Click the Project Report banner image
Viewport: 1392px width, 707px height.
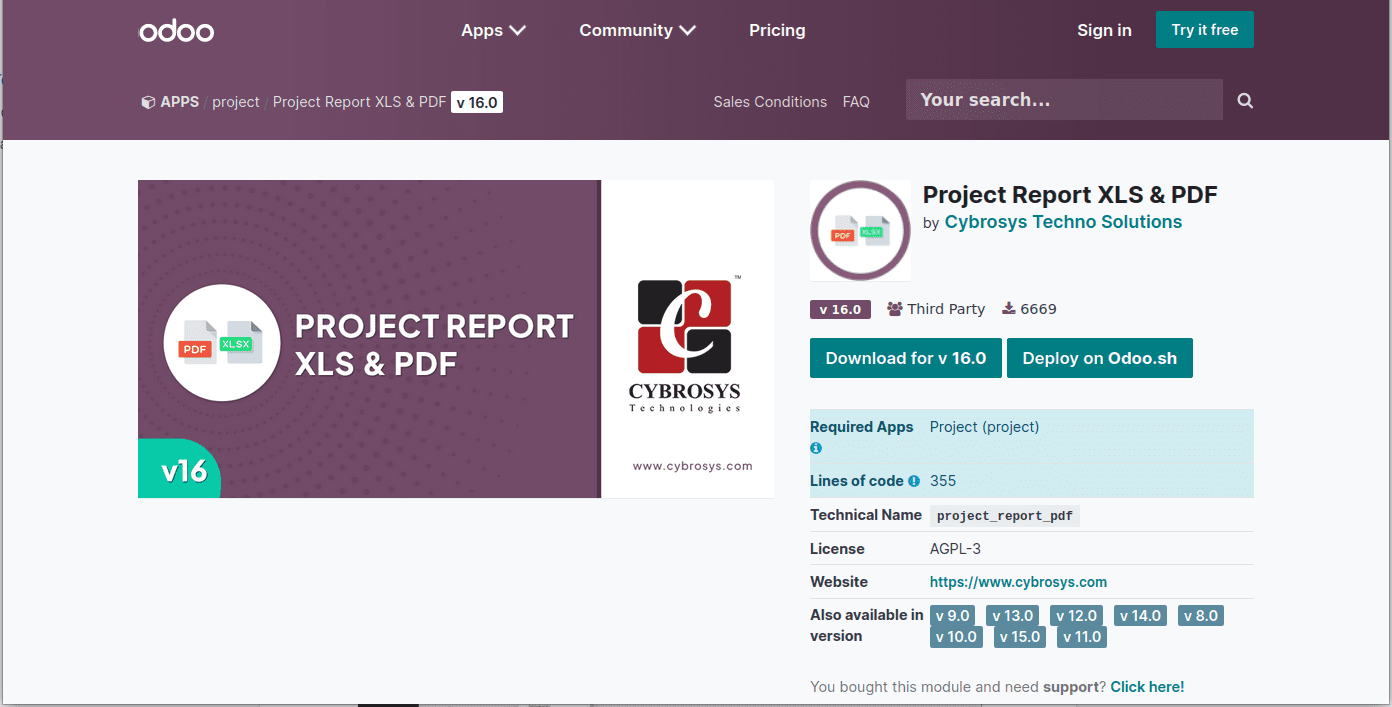click(456, 339)
